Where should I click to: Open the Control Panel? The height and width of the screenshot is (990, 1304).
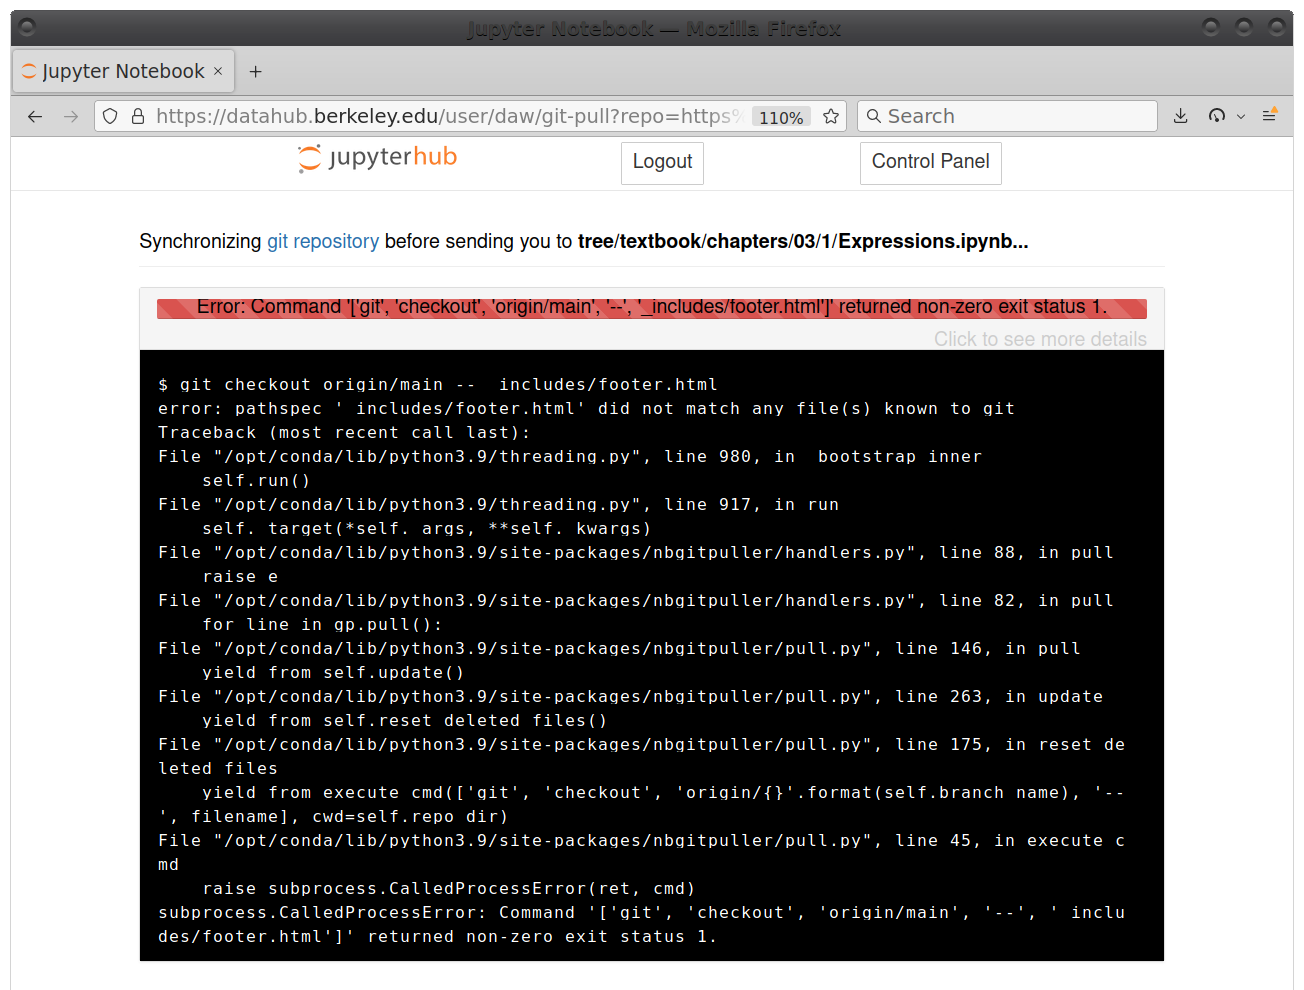pyautogui.click(x=930, y=162)
